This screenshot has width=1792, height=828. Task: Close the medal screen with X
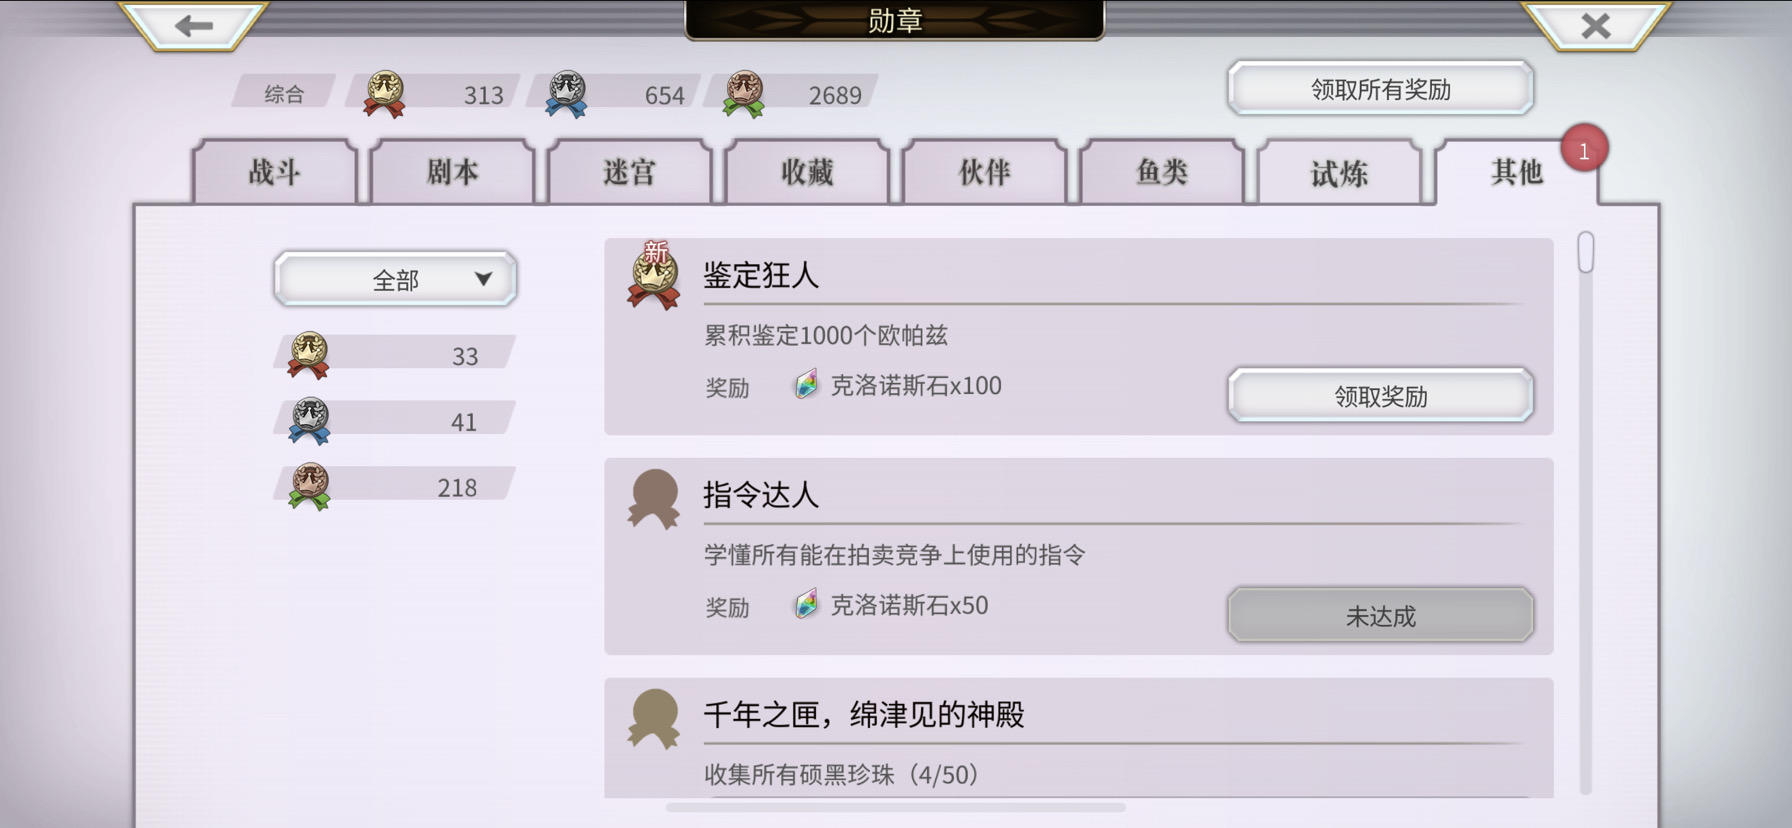point(1596,25)
